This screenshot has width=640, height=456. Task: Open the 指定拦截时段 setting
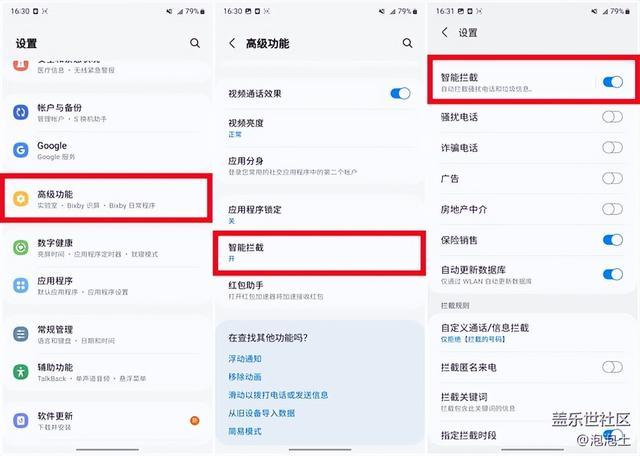(x=533, y=435)
